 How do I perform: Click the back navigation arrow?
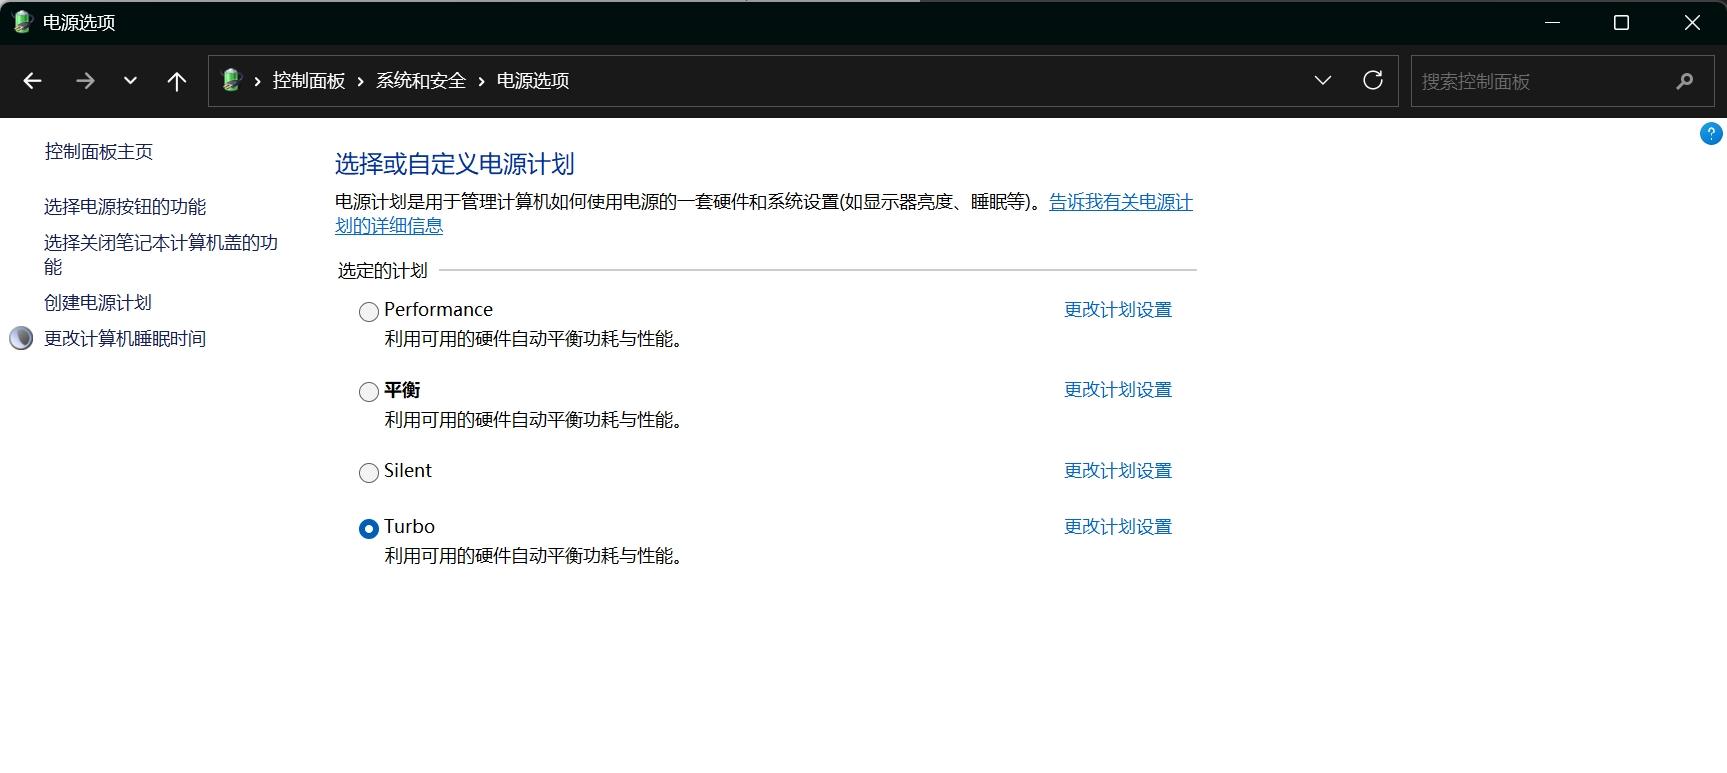(32, 81)
